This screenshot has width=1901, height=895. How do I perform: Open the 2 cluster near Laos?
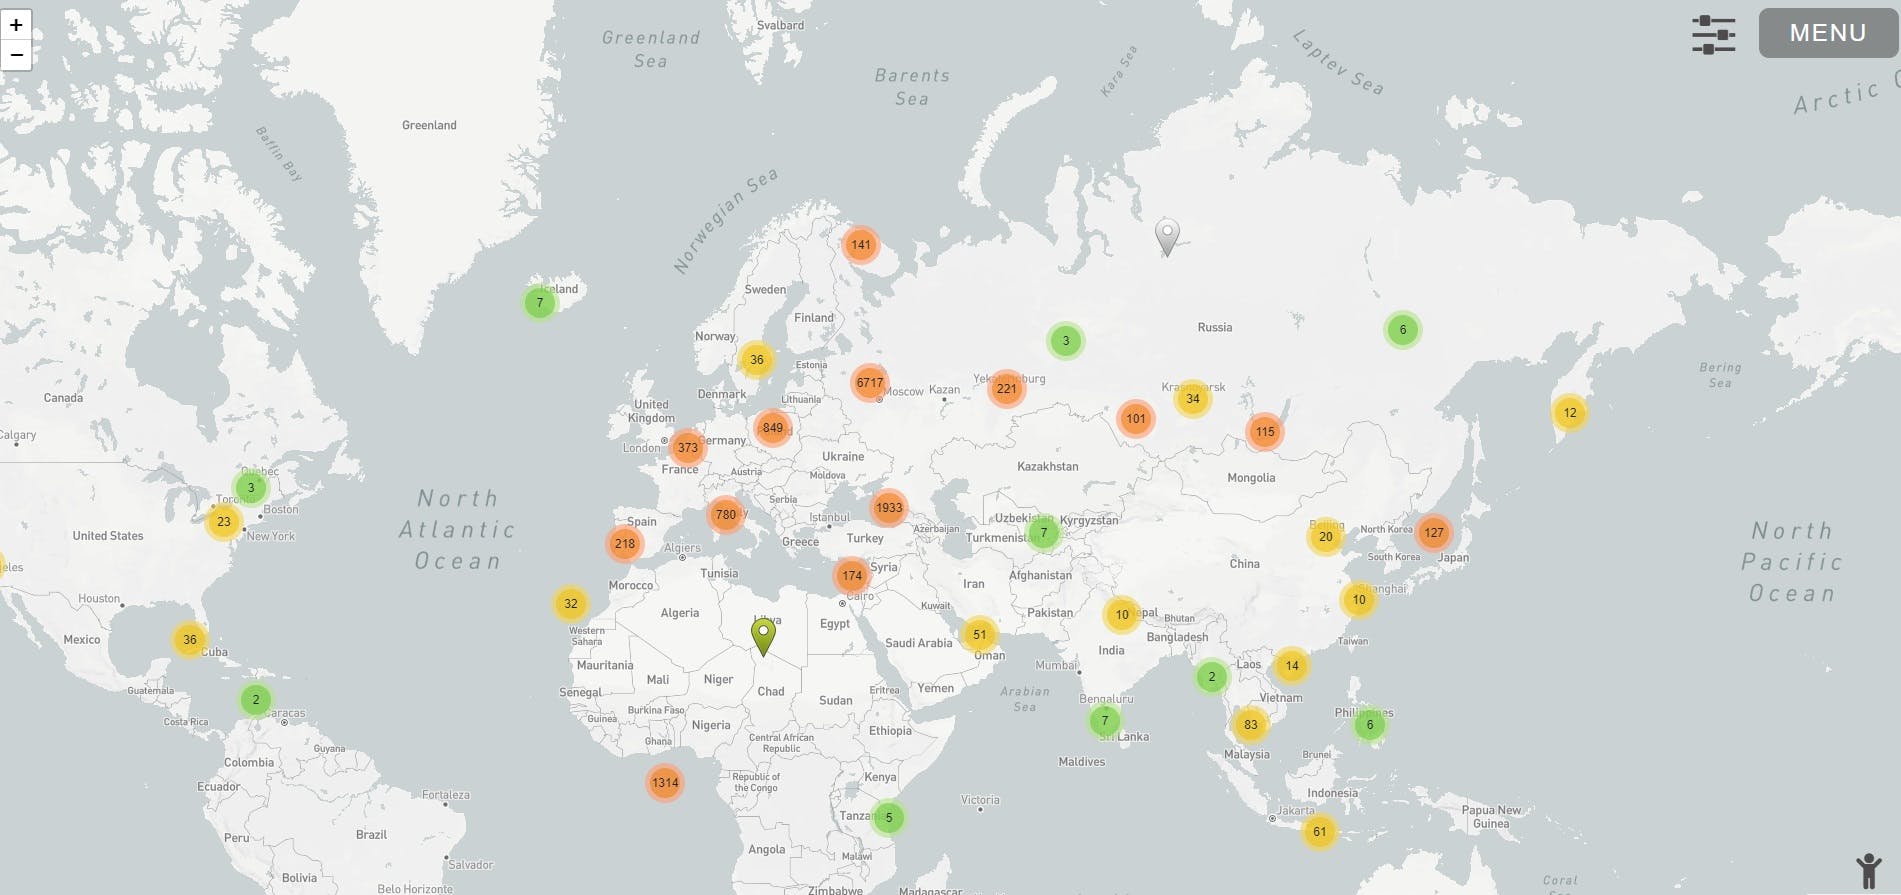[x=1212, y=677]
